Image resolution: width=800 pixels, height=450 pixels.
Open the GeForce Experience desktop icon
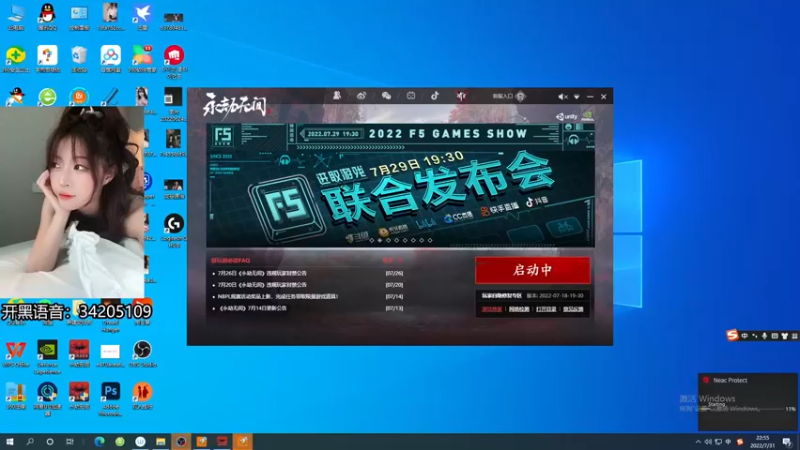tap(47, 356)
